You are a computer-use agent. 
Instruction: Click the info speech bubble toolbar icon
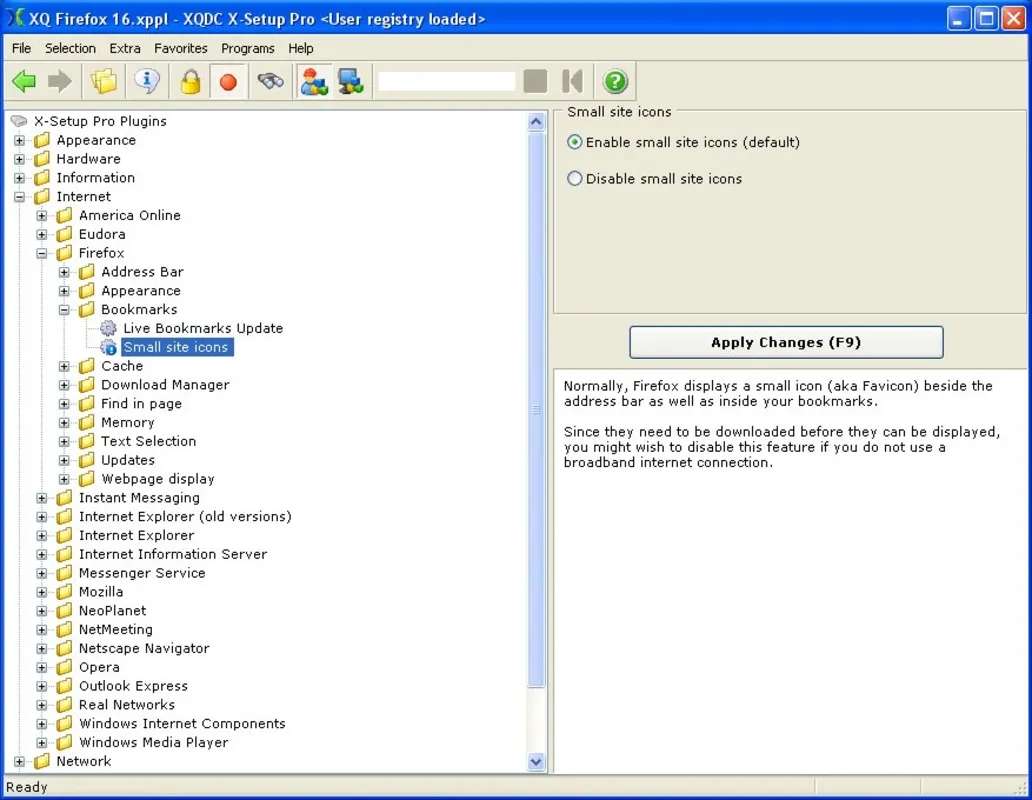coord(147,82)
